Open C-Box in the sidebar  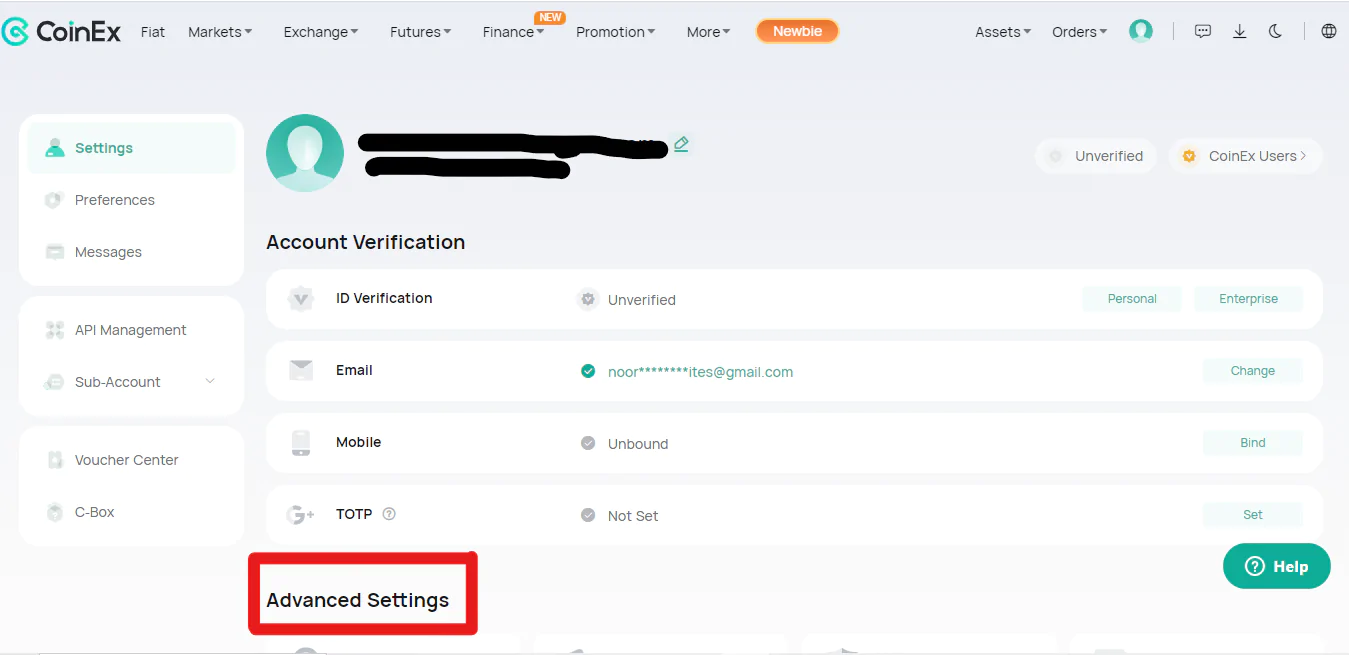[x=131, y=512]
